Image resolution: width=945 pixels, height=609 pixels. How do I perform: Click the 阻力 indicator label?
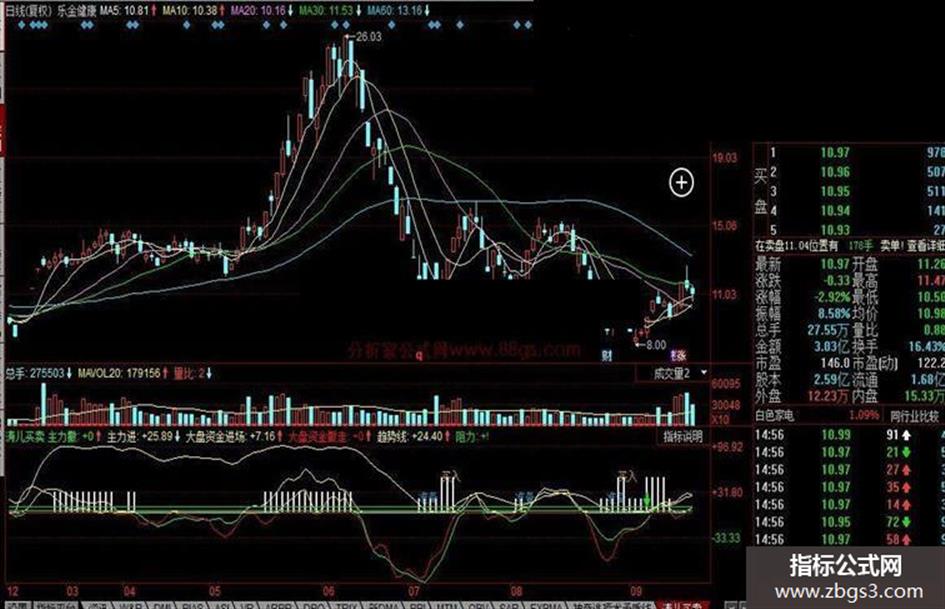[x=466, y=436]
